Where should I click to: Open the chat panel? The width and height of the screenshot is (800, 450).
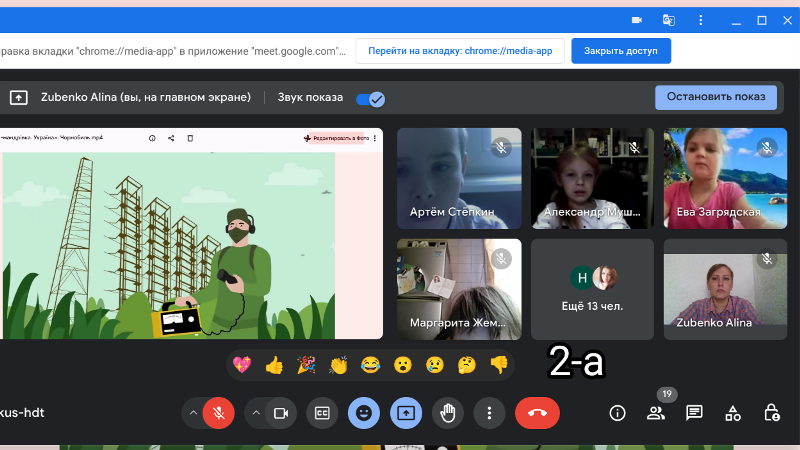[694, 413]
